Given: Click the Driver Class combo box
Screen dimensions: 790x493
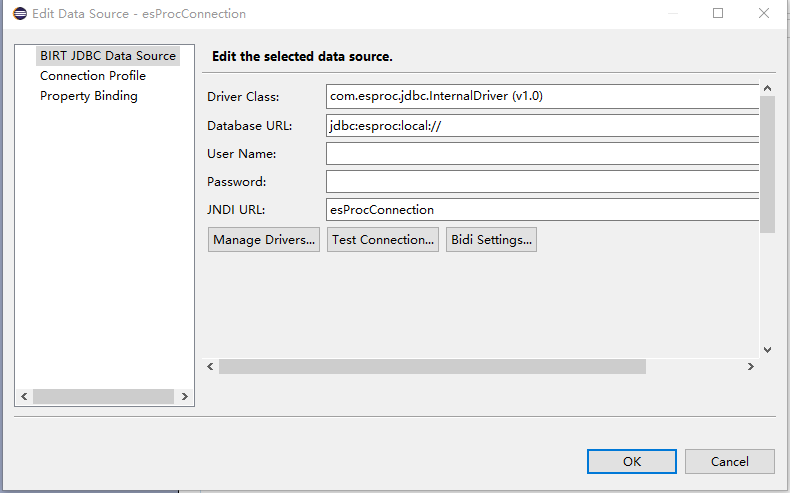Looking at the screenshot, I should coord(542,97).
